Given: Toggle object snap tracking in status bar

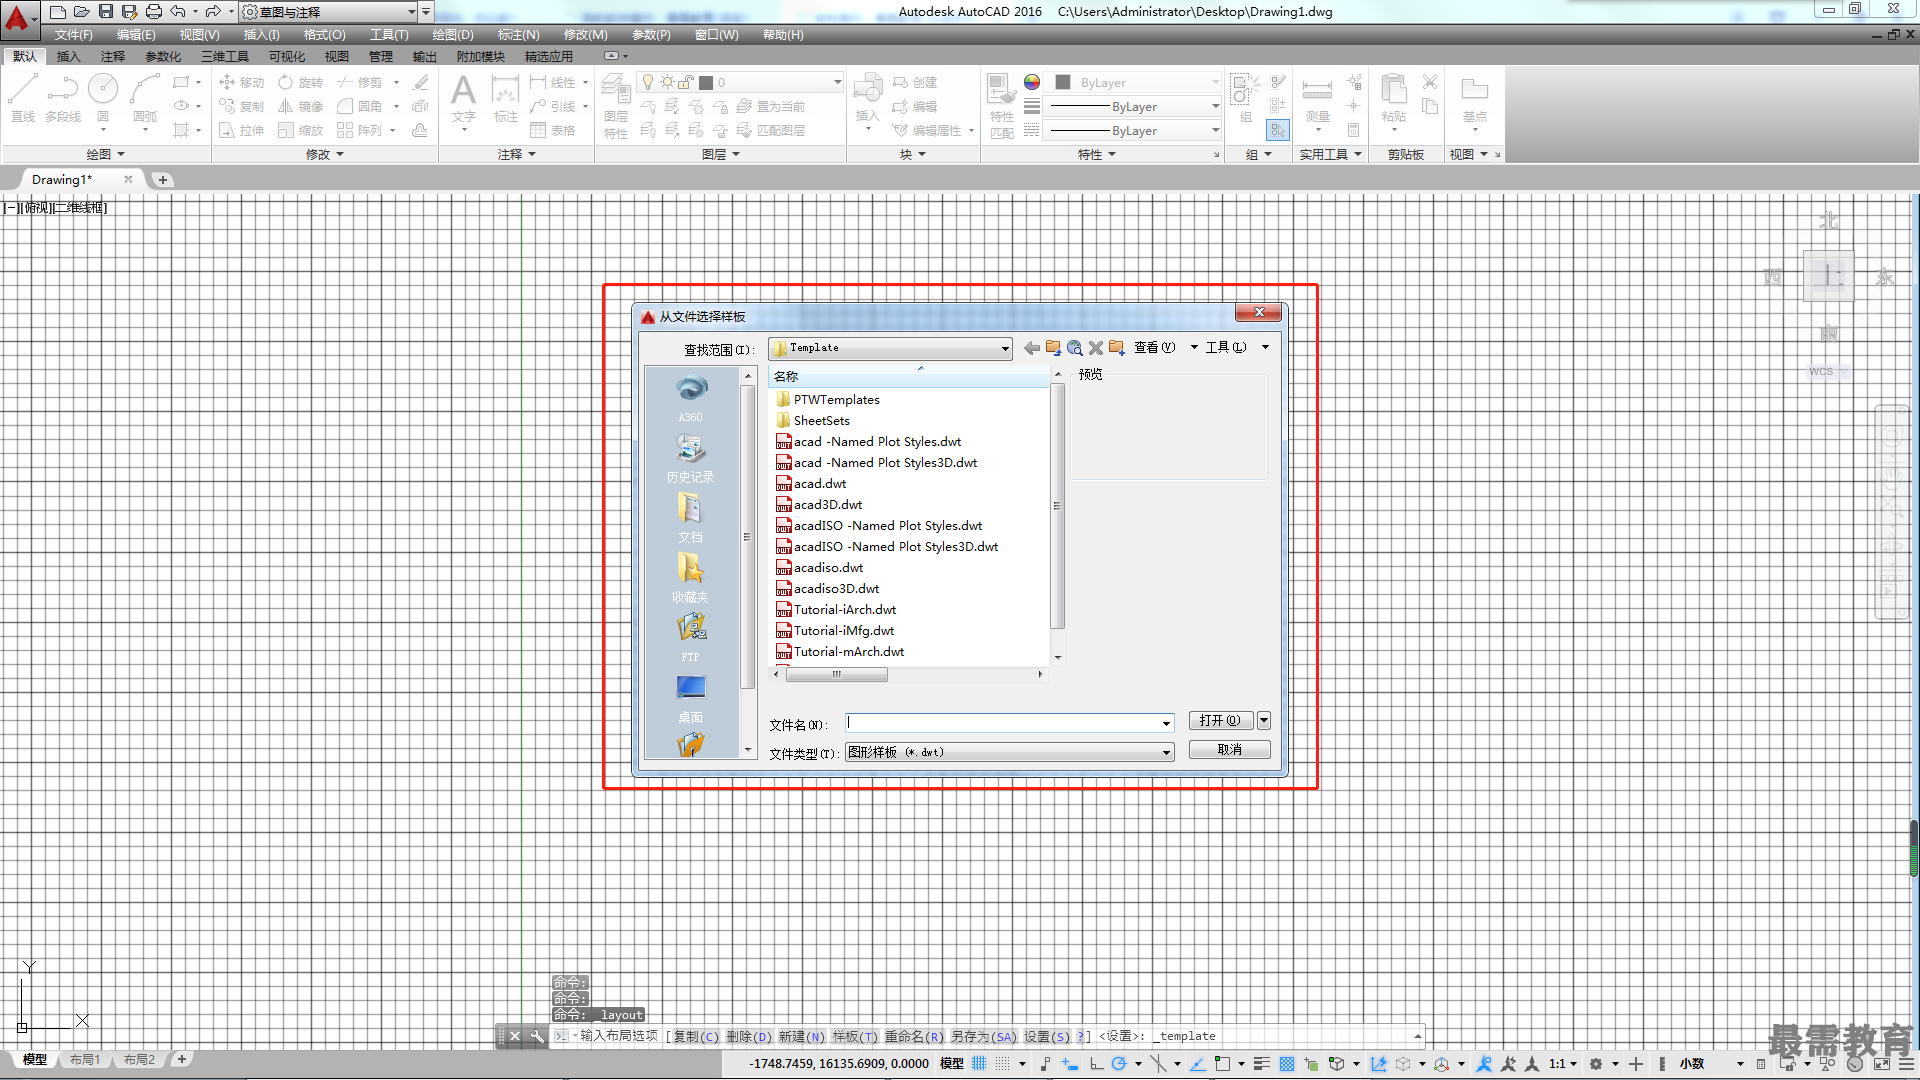Looking at the screenshot, I should (1197, 1064).
